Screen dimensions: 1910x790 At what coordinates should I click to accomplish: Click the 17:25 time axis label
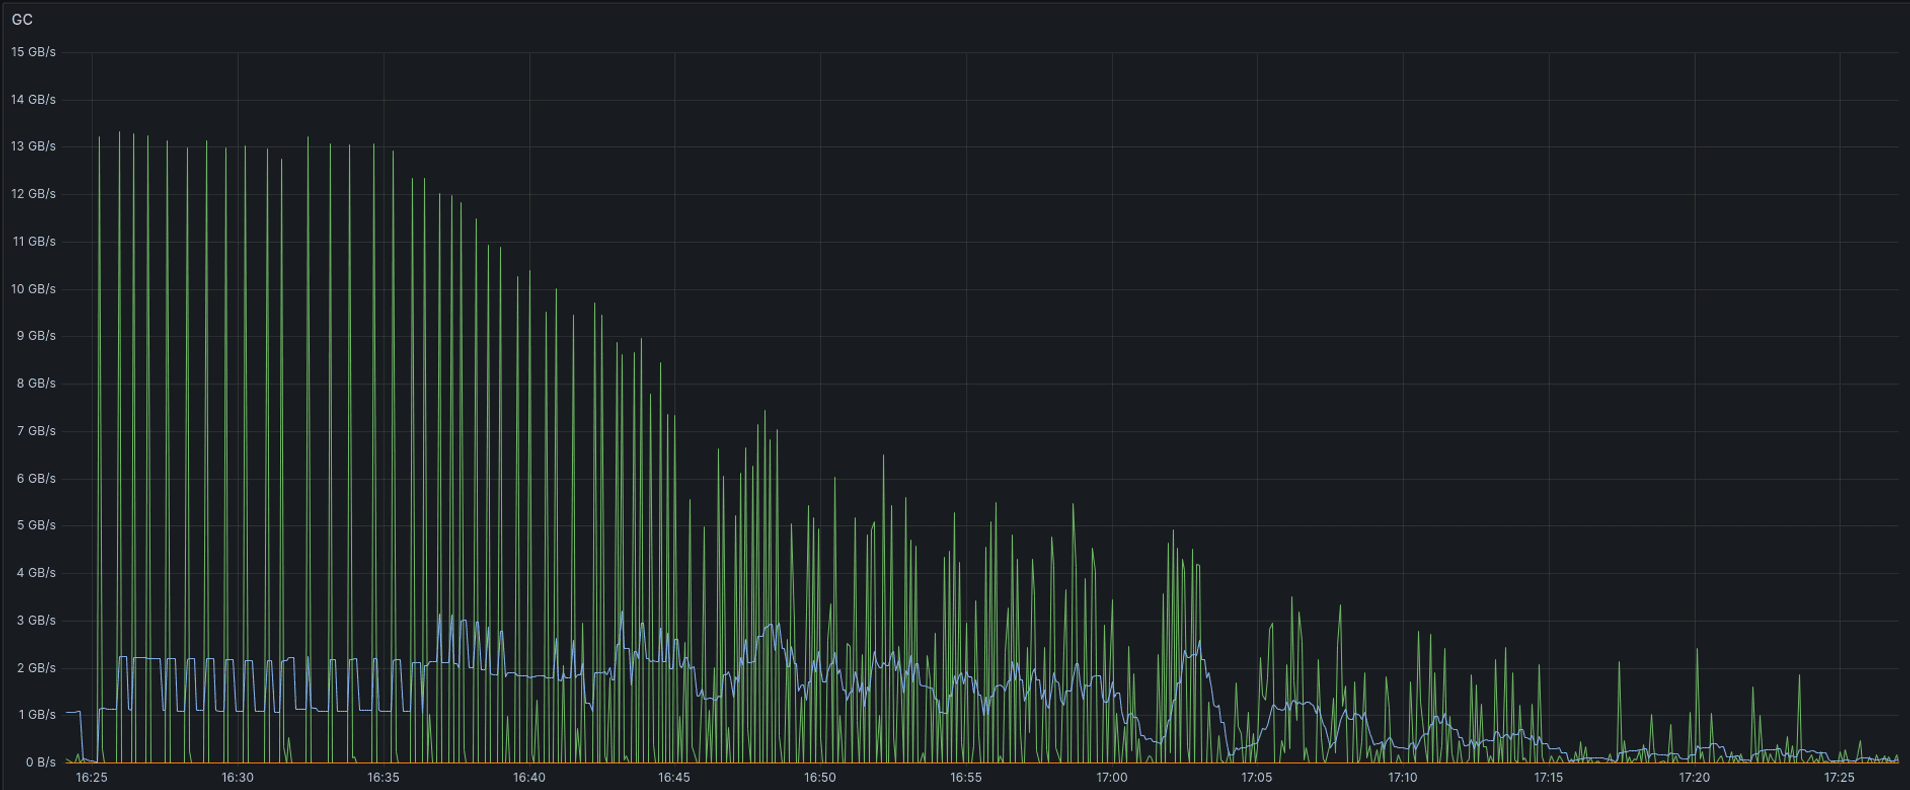coord(1839,777)
